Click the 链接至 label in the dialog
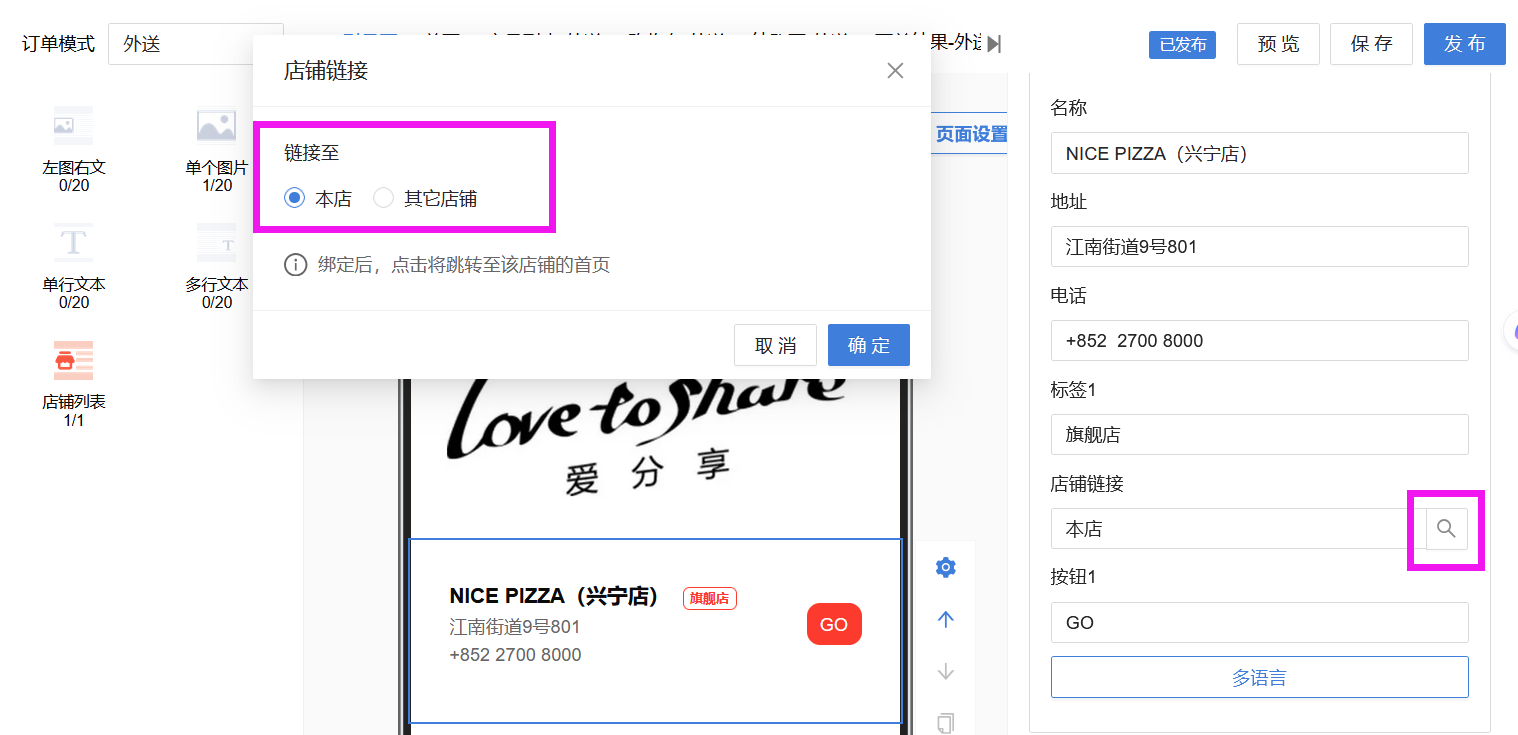1518x735 pixels. 312,153
